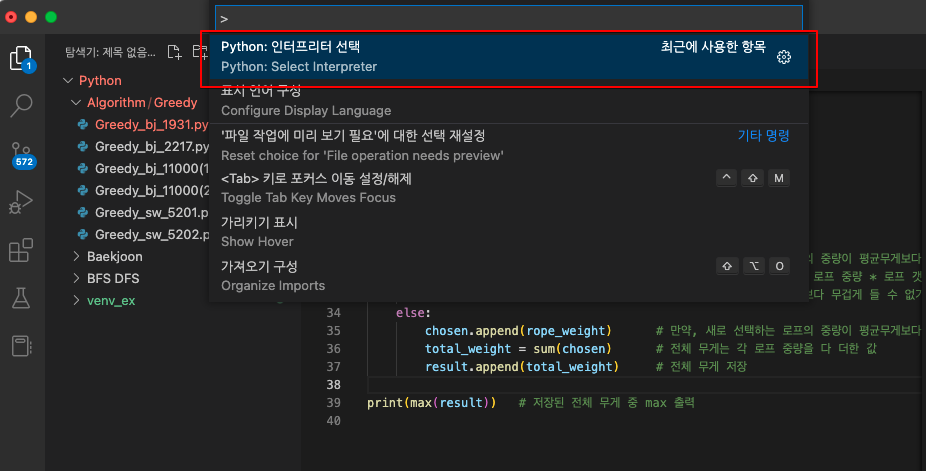Screen dimensions: 926x471
Task: Click the O key in Organize Imports shortcut
Action: click(779, 266)
